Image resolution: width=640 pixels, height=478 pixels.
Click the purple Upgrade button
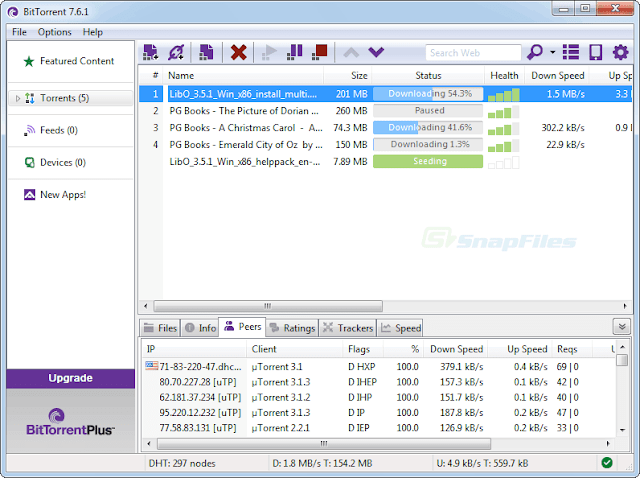click(70, 378)
